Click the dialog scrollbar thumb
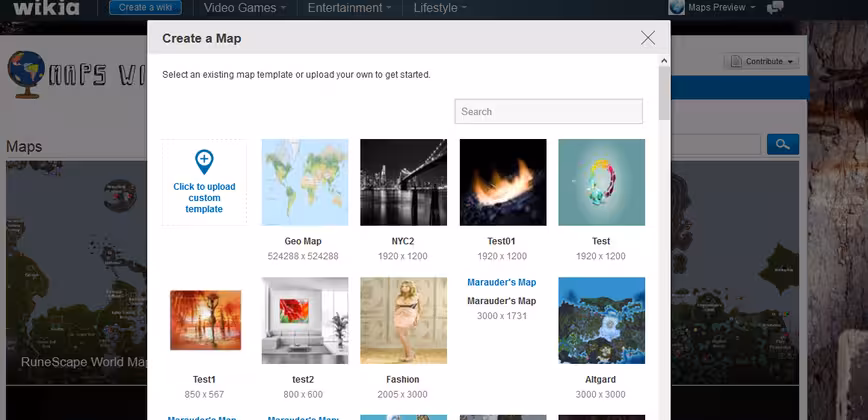This screenshot has height=420, width=868. click(x=664, y=93)
